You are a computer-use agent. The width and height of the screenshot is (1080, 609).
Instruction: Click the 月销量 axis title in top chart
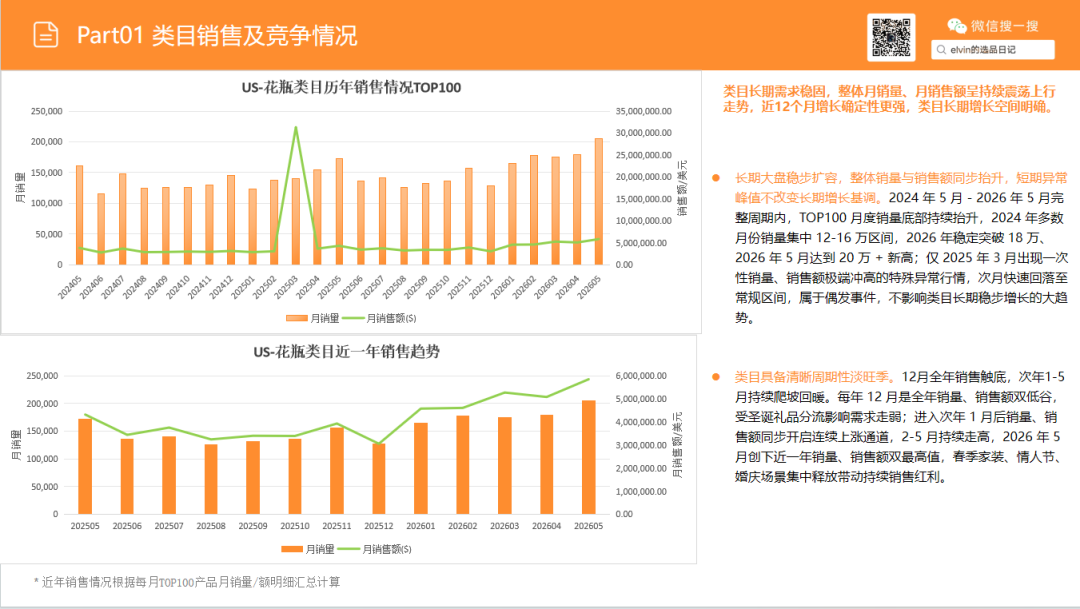coord(20,188)
